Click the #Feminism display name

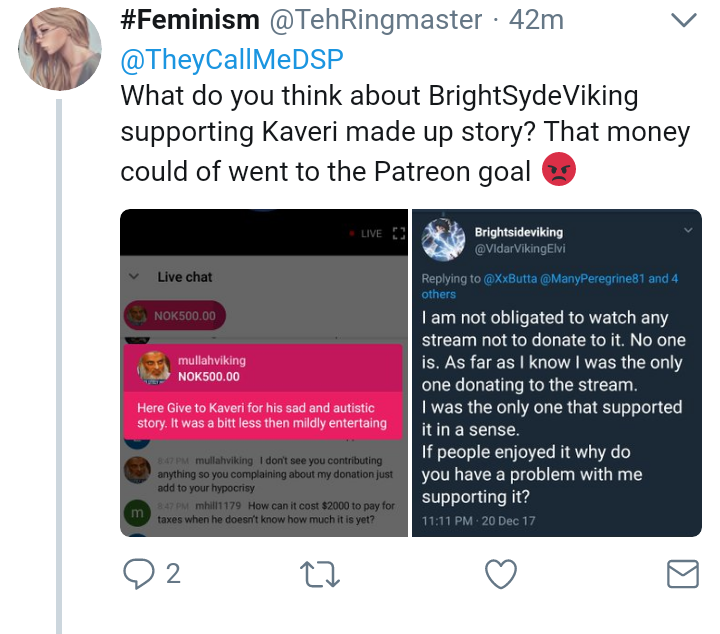(190, 20)
